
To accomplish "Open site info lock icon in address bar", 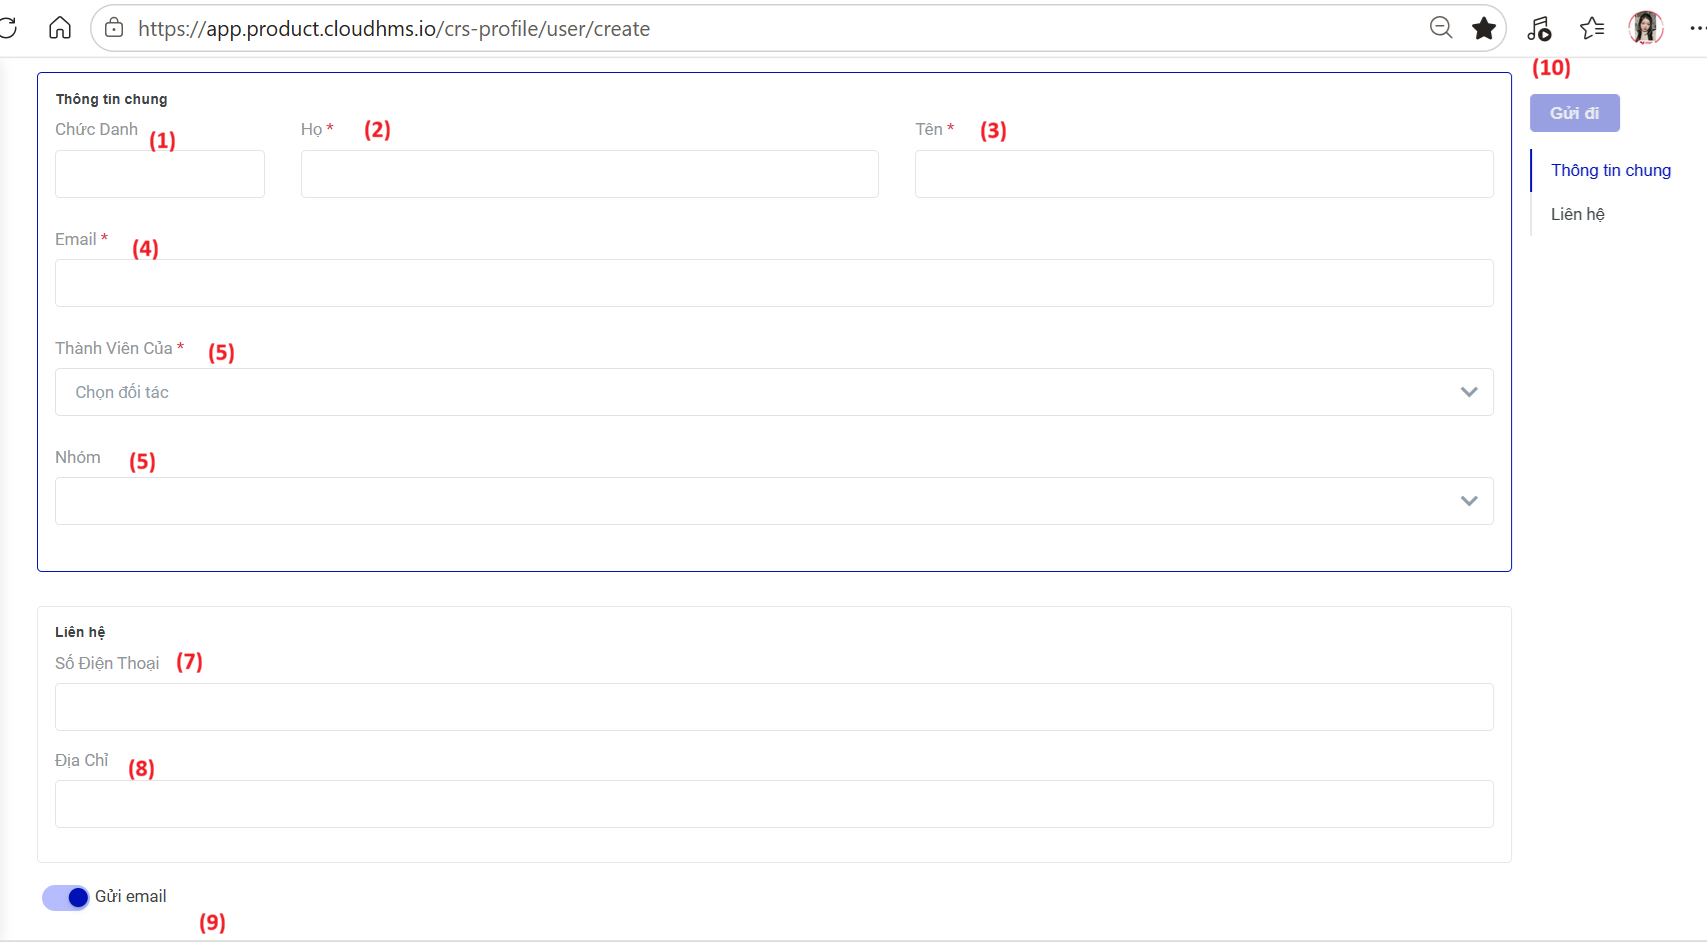I will [115, 28].
